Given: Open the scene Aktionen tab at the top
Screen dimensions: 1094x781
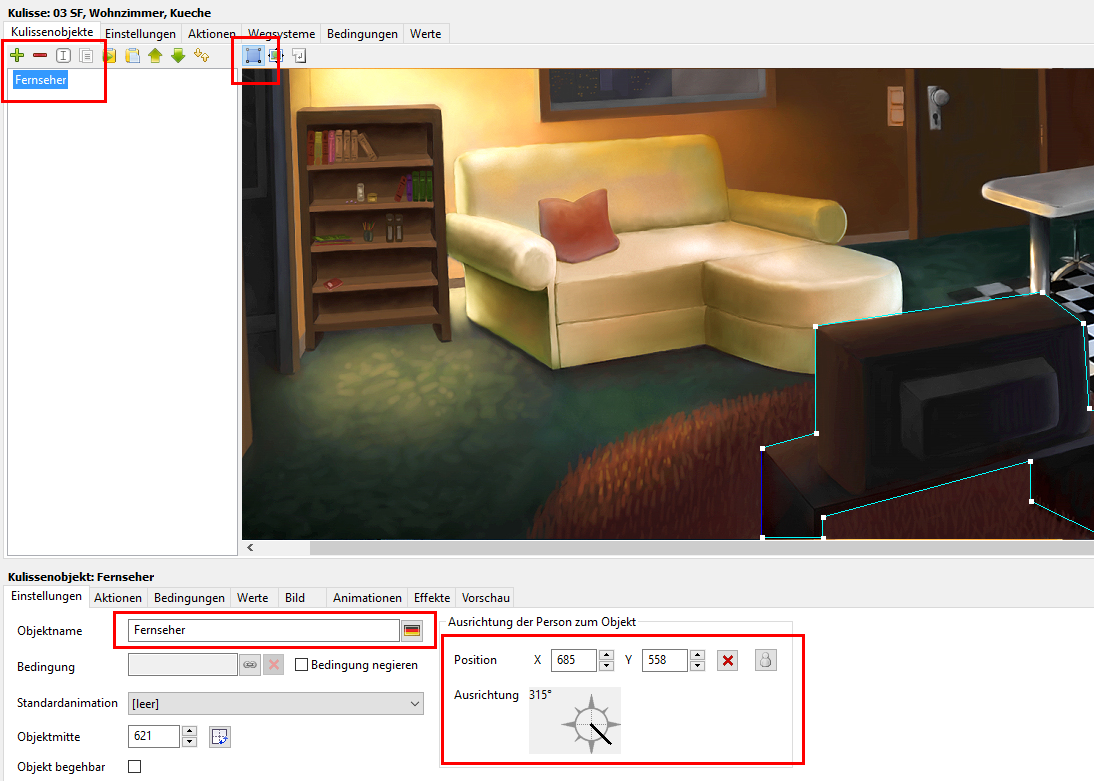Looking at the screenshot, I should click(211, 34).
